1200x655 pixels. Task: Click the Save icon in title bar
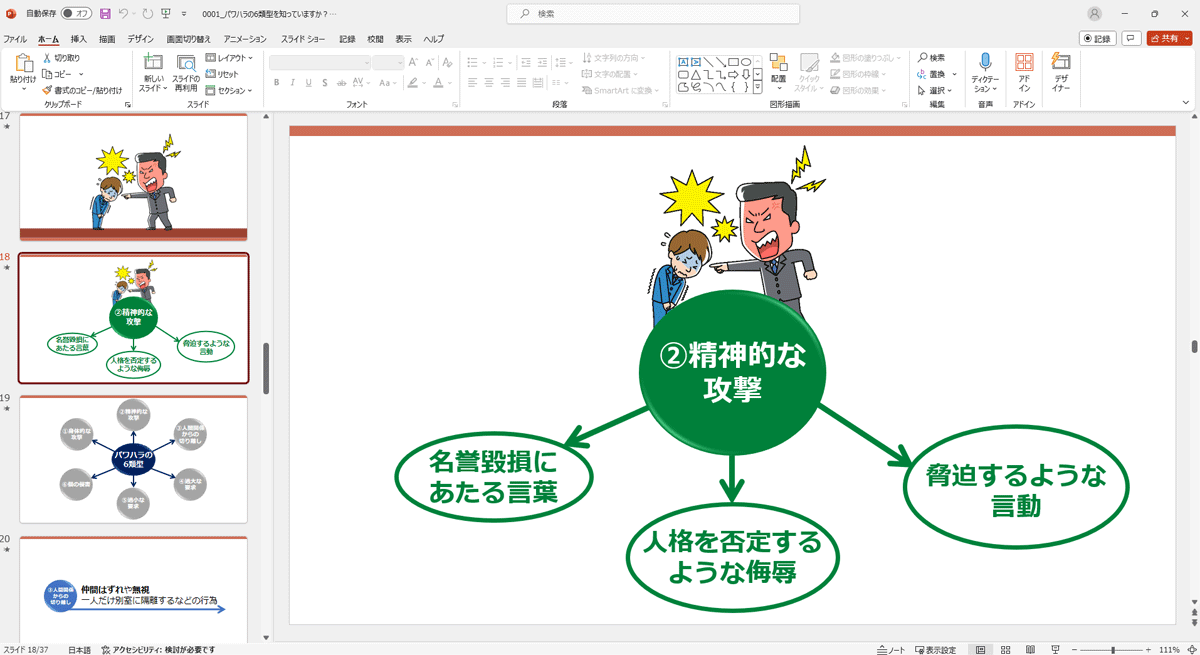pyautogui.click(x=105, y=14)
